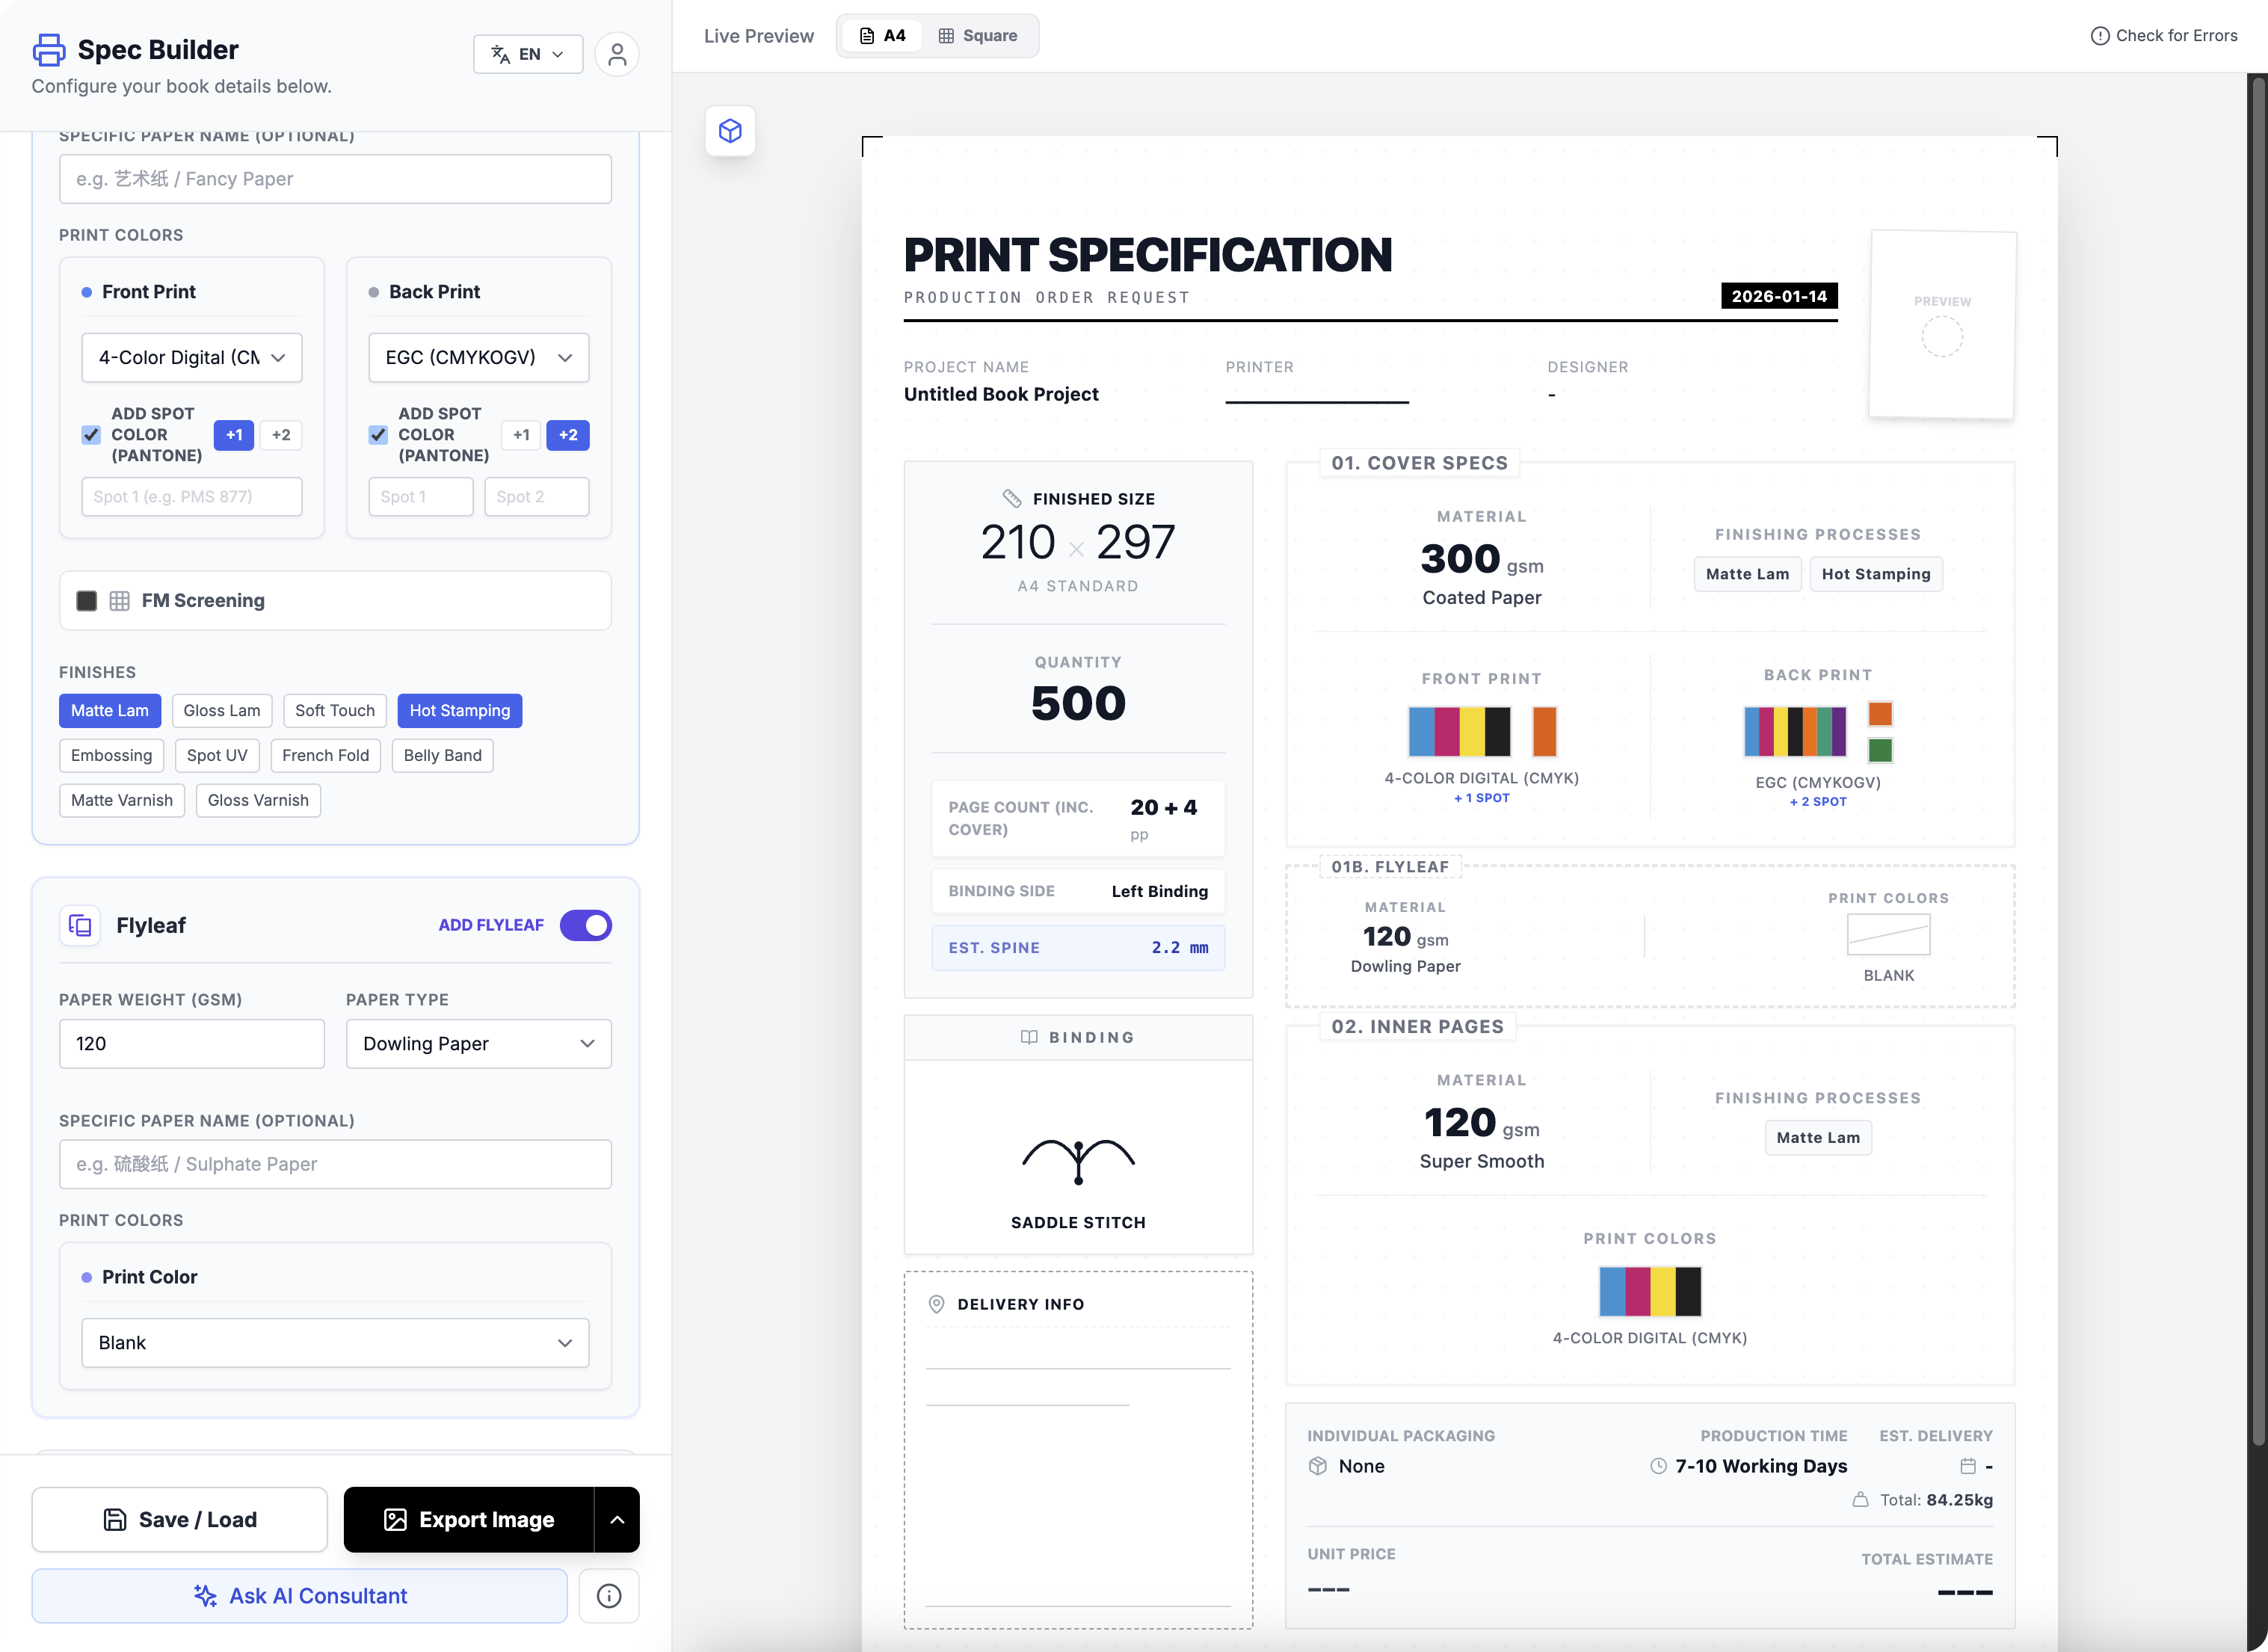Click the Spot 1 Pantone input field
The image size is (2268, 1652).
(x=191, y=497)
